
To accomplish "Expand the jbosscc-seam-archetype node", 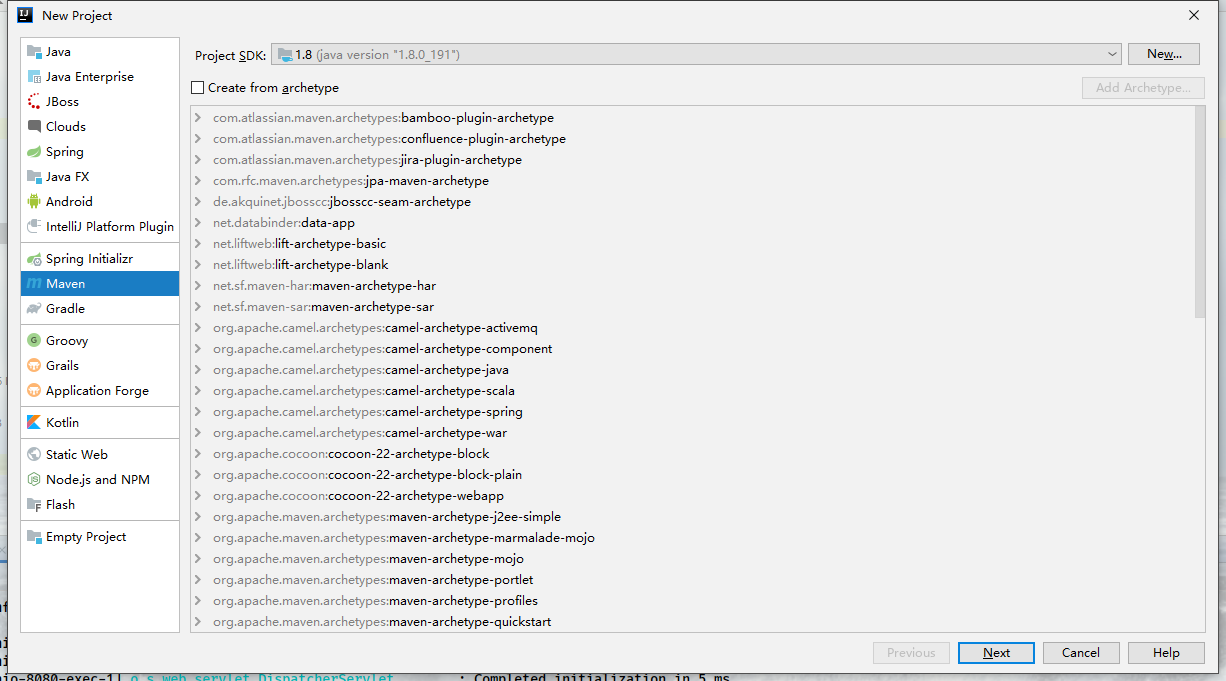I will click(x=198, y=202).
